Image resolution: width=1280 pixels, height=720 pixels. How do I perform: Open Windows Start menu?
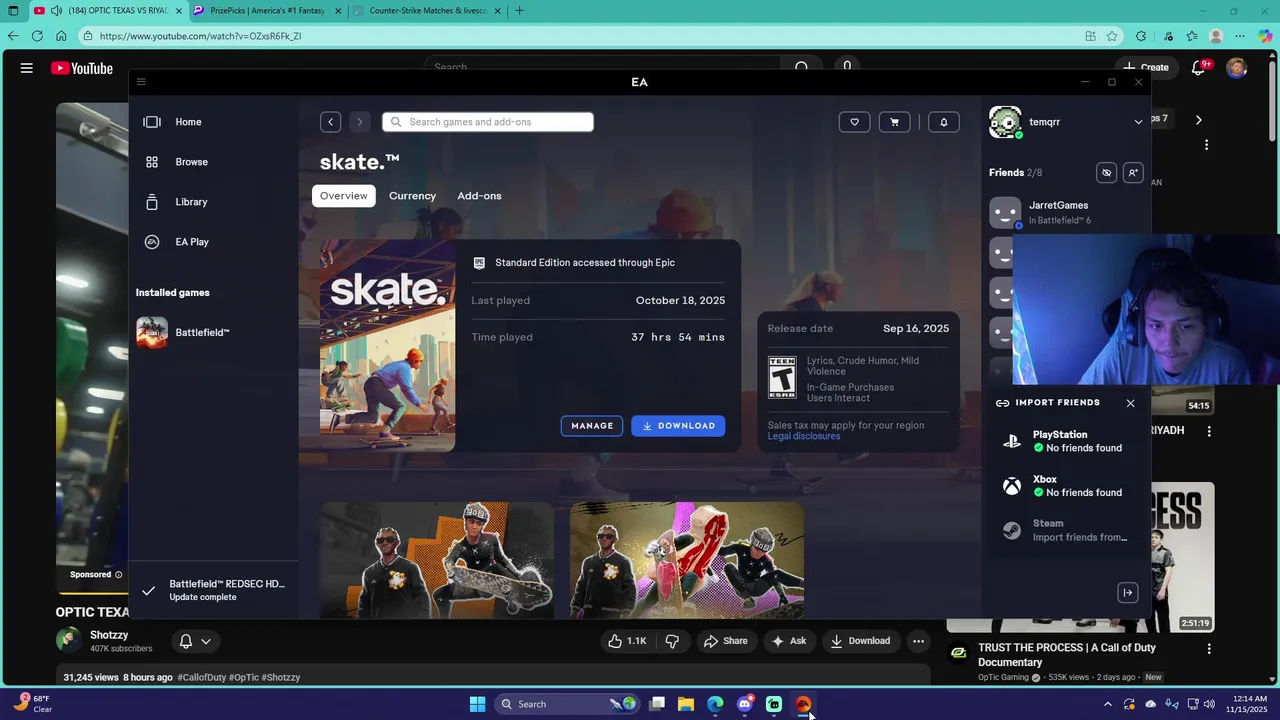477,704
